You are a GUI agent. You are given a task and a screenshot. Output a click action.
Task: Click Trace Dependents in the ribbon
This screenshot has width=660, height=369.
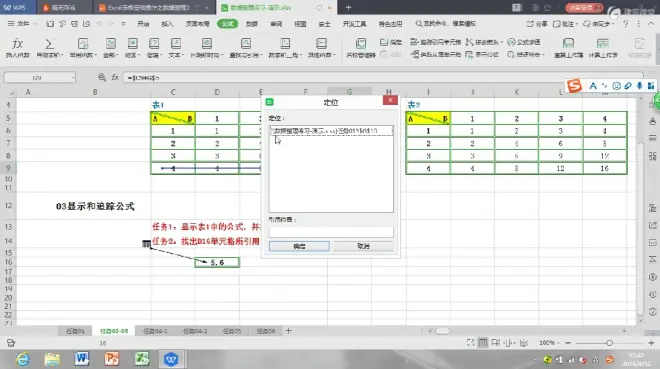436,55
